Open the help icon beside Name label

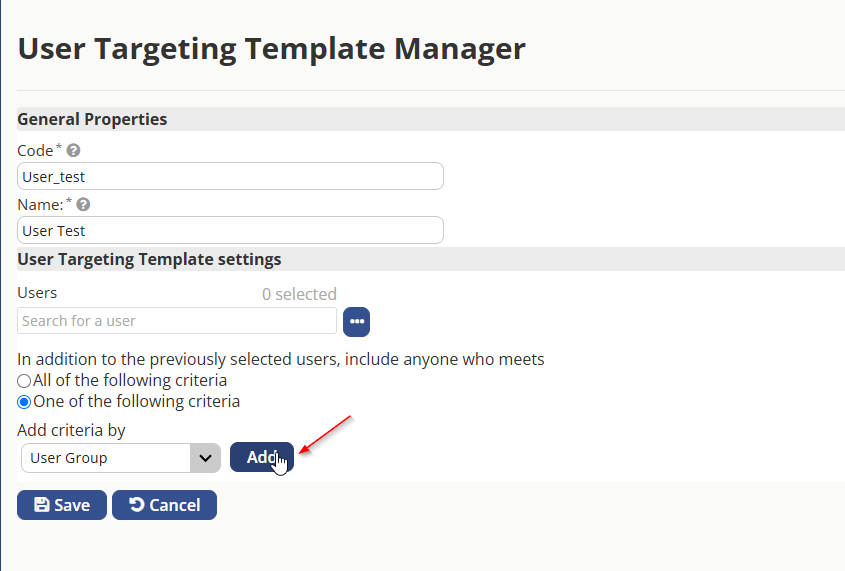[83, 204]
